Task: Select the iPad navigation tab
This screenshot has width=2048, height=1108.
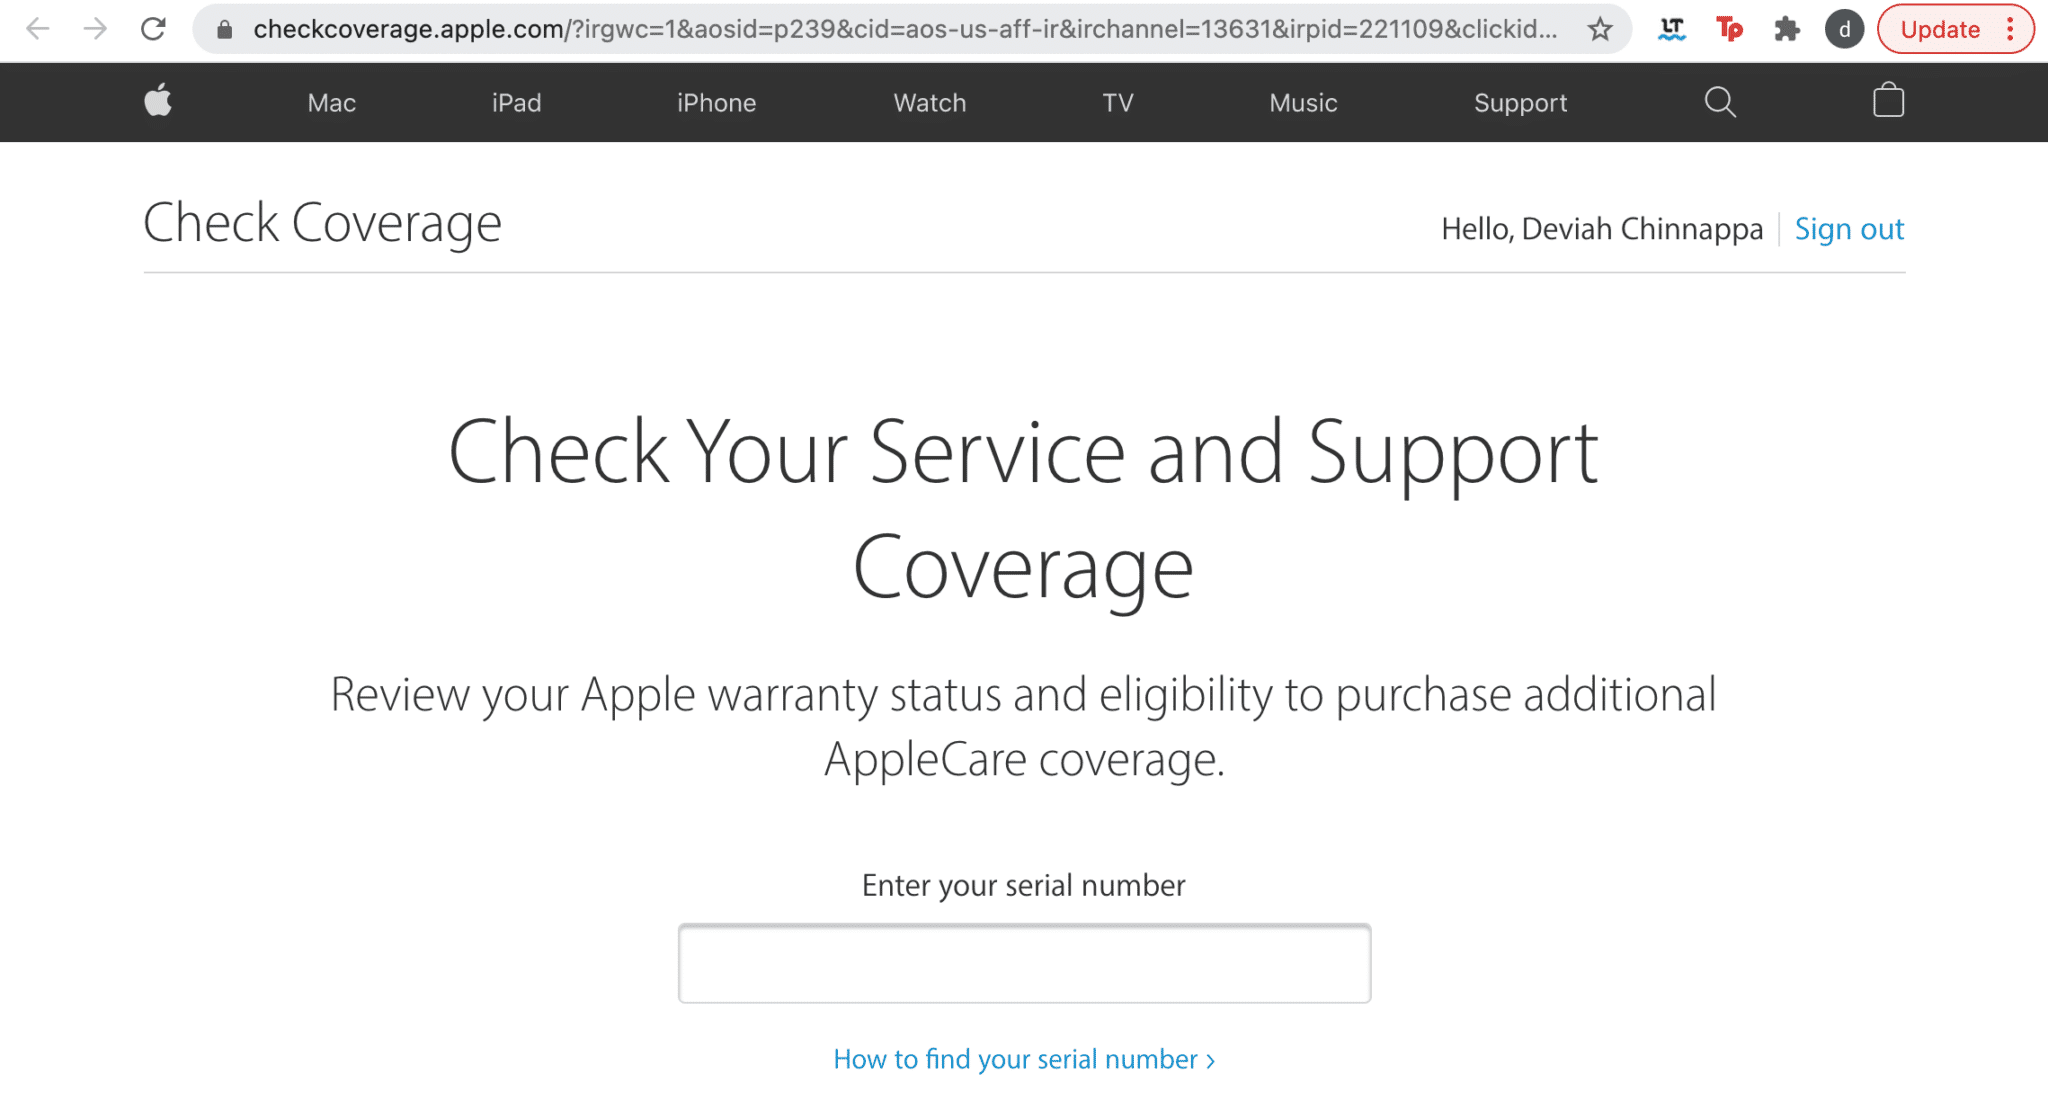Action: [x=516, y=101]
